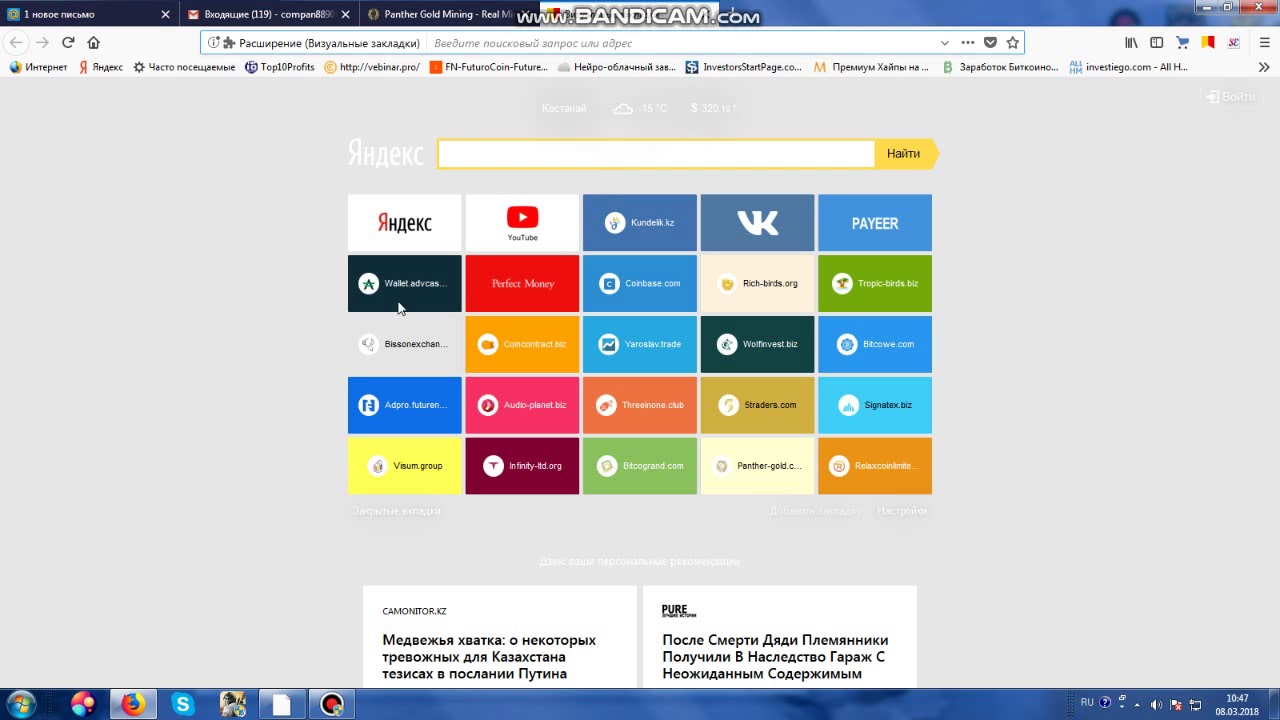Open the Bitcogrand.com tile
The height and width of the screenshot is (720, 1280).
pos(640,466)
